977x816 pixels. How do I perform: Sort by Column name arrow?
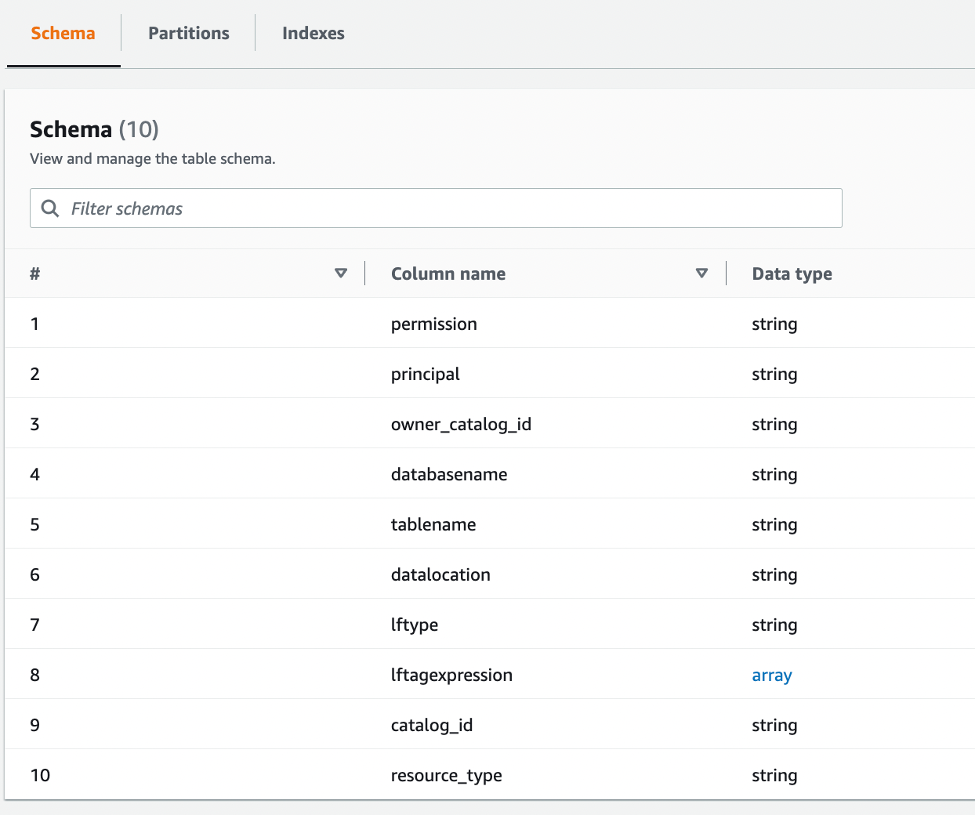click(702, 273)
